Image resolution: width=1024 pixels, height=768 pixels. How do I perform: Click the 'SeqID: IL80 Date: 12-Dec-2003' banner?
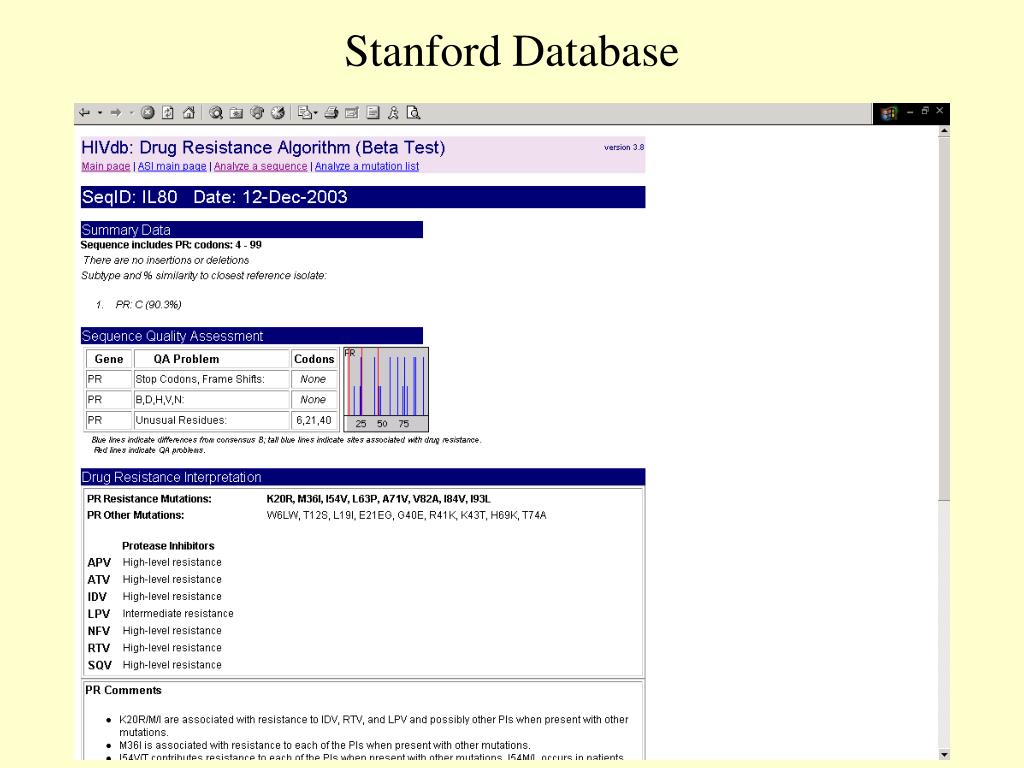pyautogui.click(x=363, y=197)
